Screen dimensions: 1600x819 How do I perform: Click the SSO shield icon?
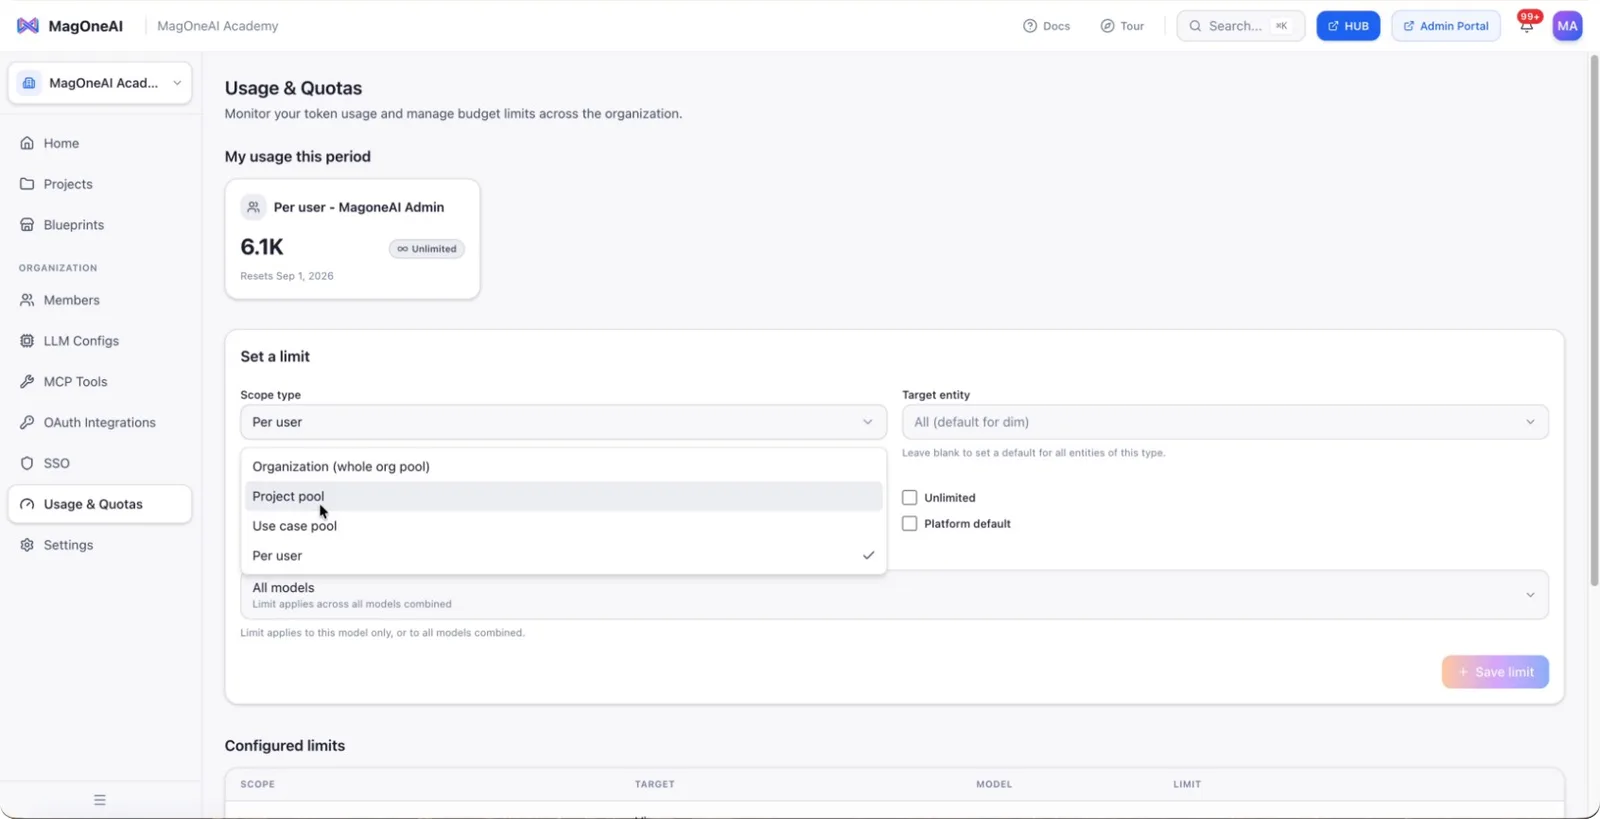click(x=27, y=464)
